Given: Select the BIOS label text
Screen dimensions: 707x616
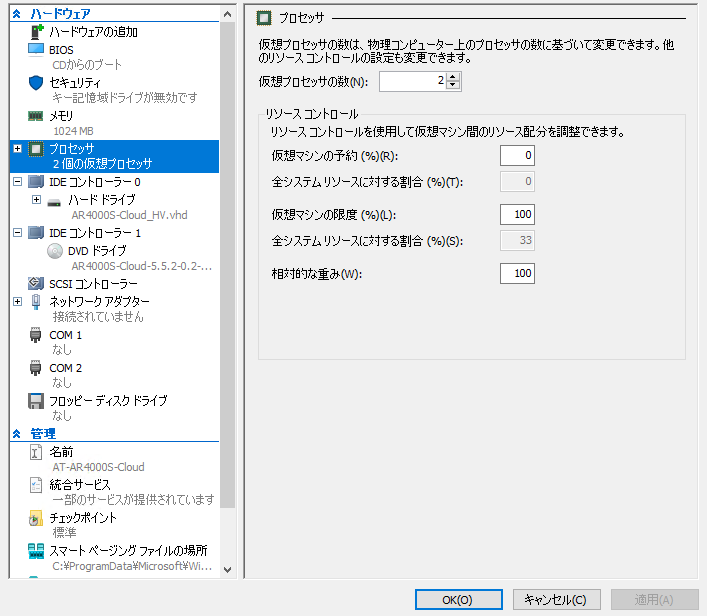Looking at the screenshot, I should 61,50.
